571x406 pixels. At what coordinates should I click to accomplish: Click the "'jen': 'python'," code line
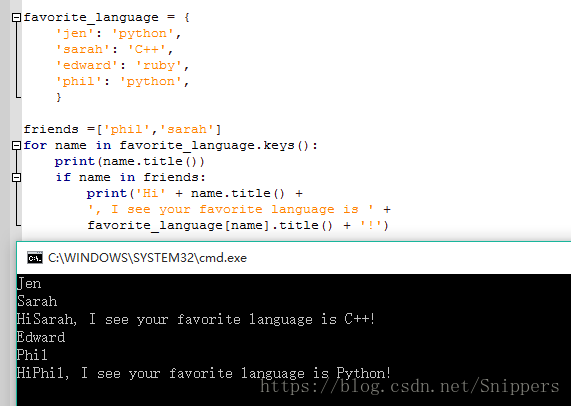(118, 33)
